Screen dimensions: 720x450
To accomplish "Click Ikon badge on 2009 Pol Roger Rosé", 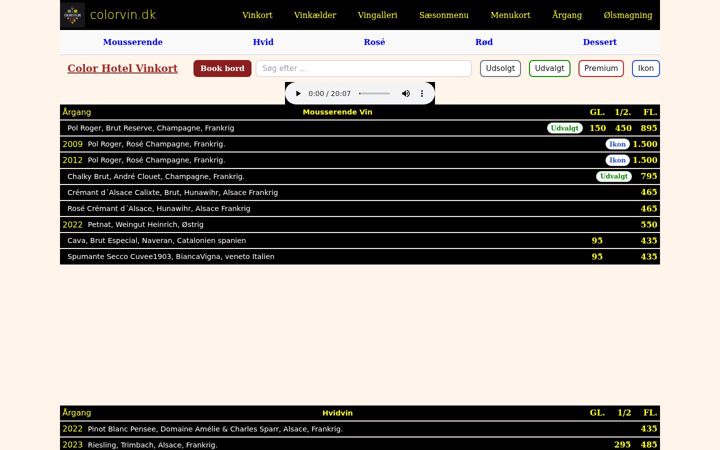I will pos(617,144).
